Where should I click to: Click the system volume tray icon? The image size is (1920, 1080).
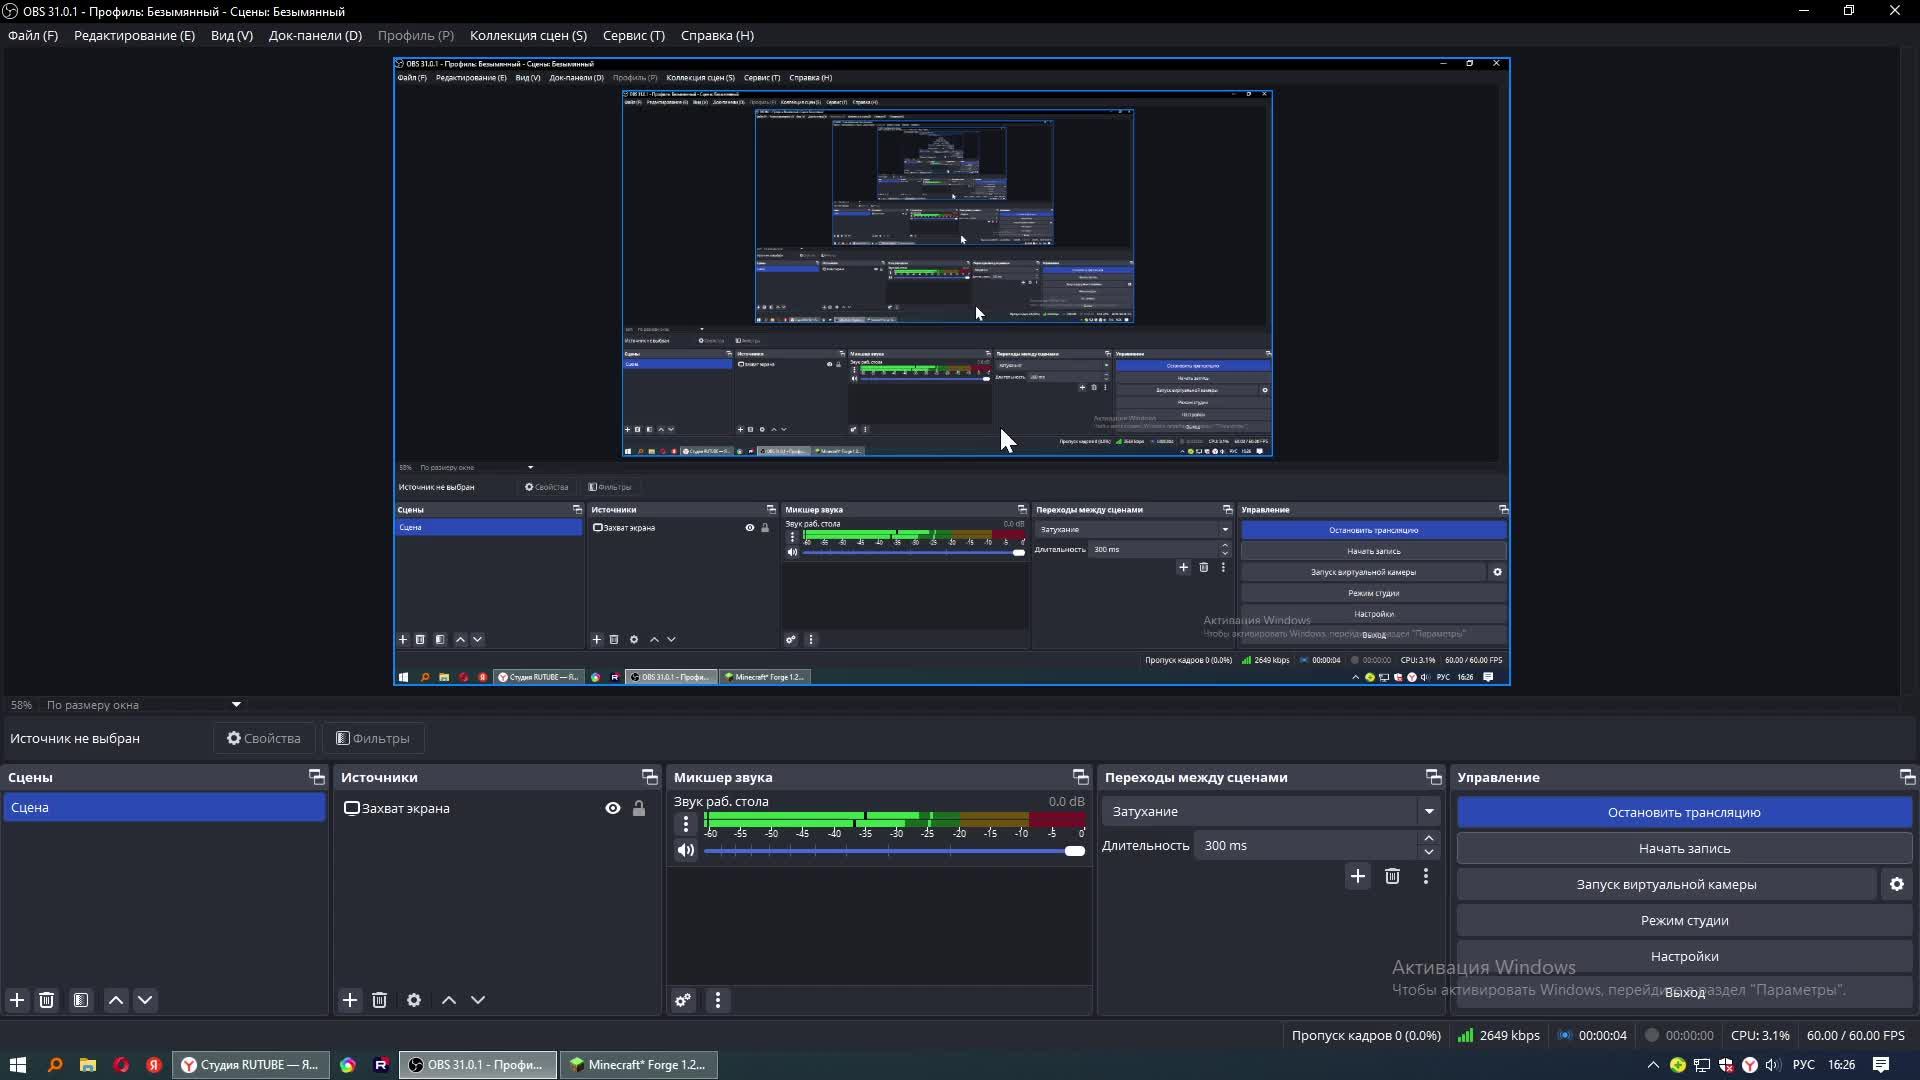(x=1773, y=1065)
